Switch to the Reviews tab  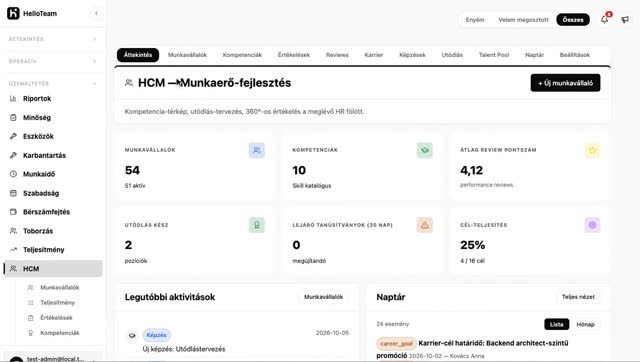tap(337, 55)
